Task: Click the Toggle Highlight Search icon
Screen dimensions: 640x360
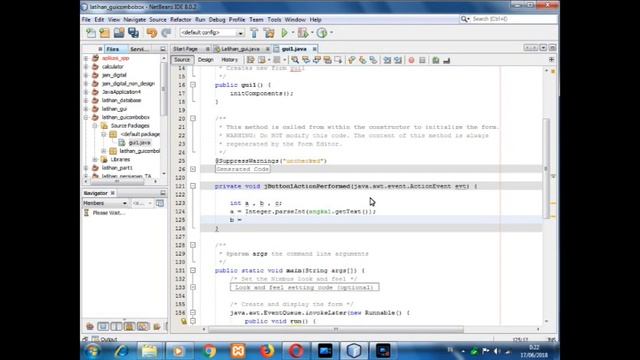Action: pyautogui.click(x=327, y=60)
